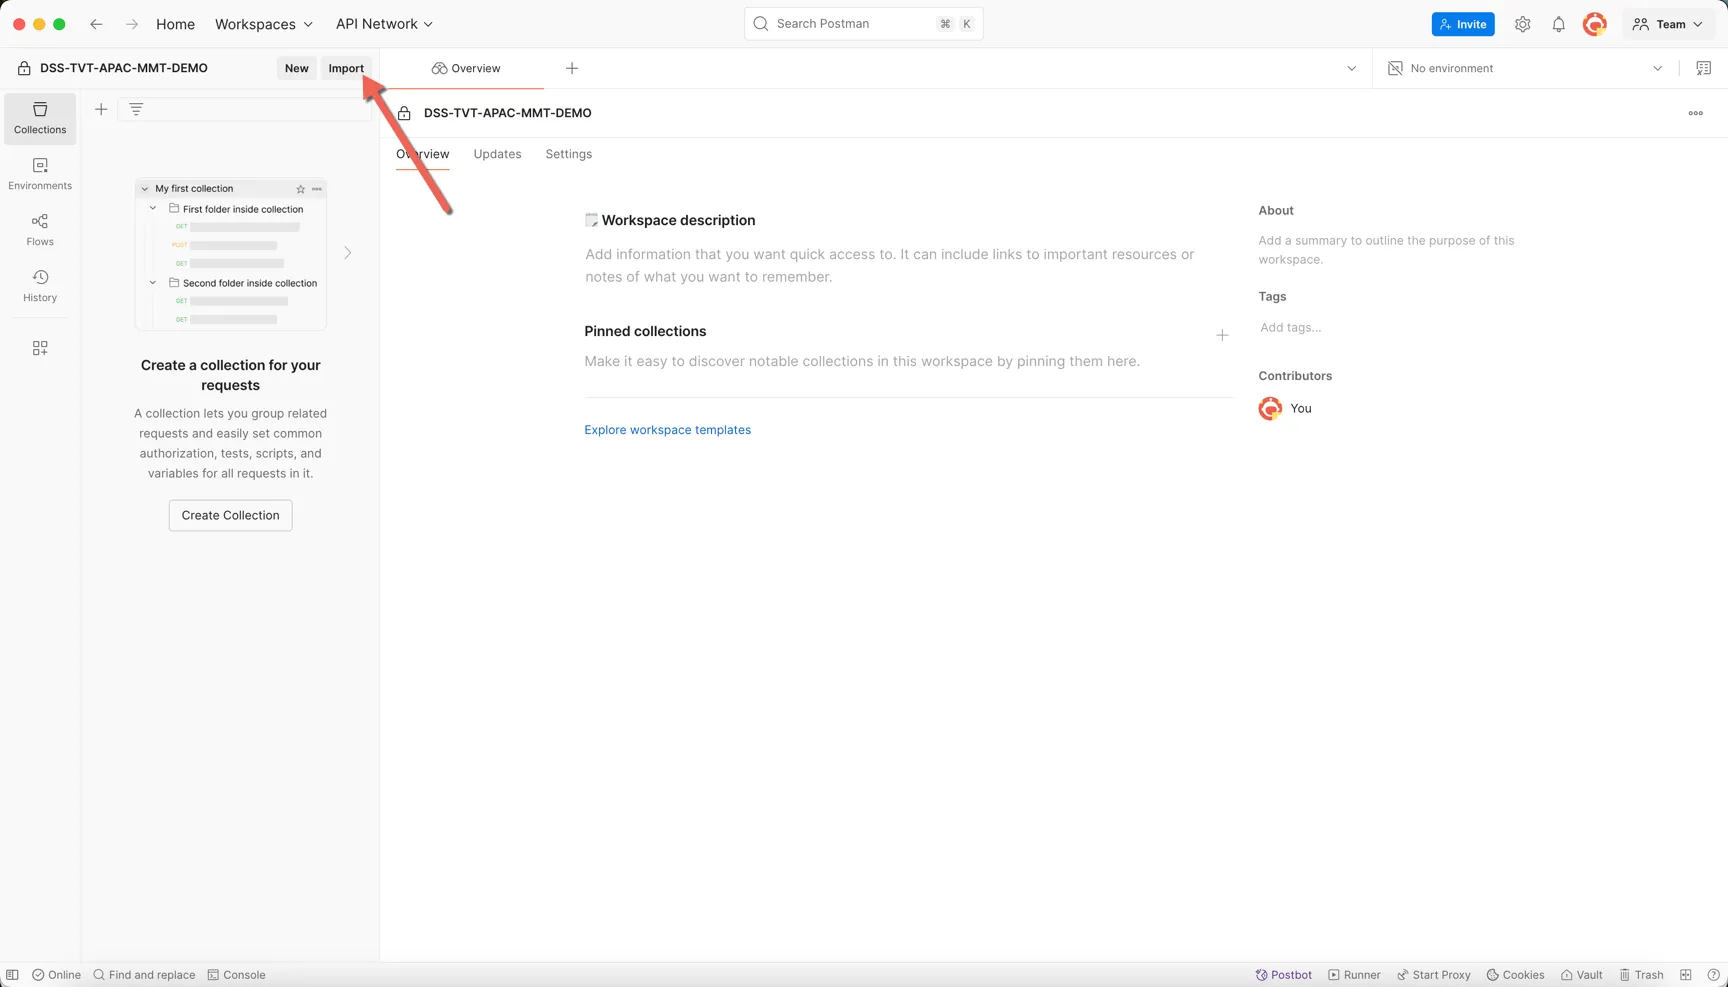Toggle two-pane view icon in status bar
Screen dimensions: 1728x987
tap(1686, 975)
